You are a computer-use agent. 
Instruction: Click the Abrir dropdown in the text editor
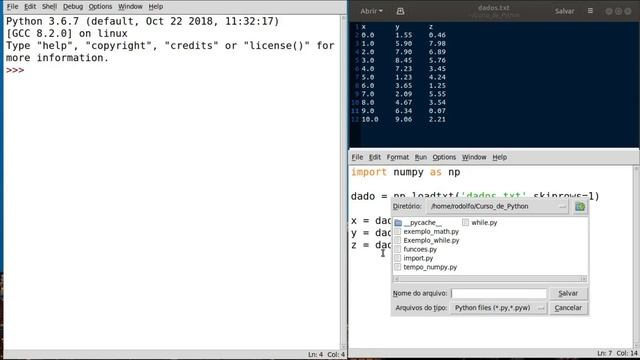point(371,11)
